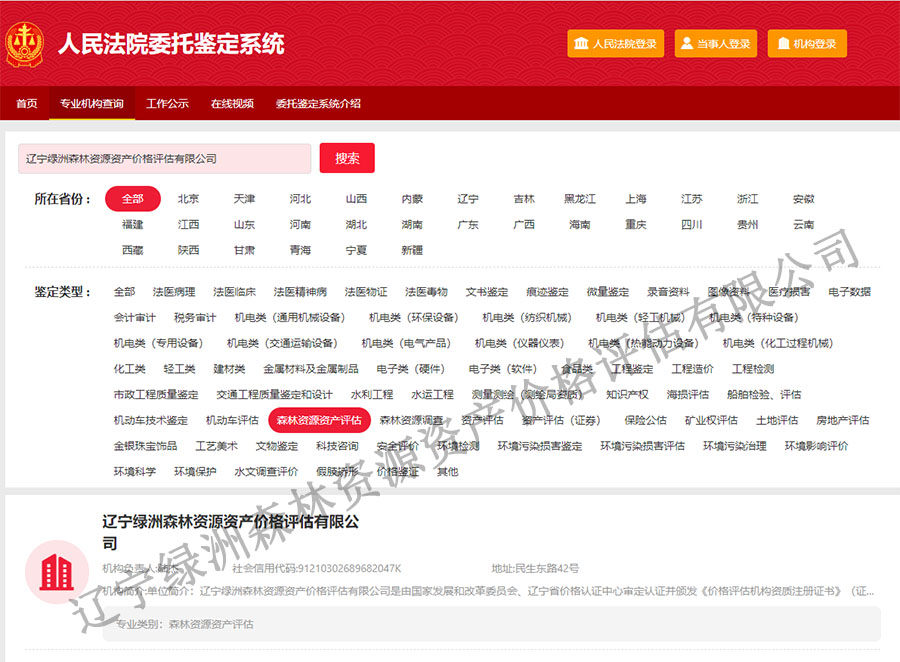This screenshot has width=900, height=662.
Task: Select 法医病理 appraisal type
Action: pyautogui.click(x=174, y=292)
